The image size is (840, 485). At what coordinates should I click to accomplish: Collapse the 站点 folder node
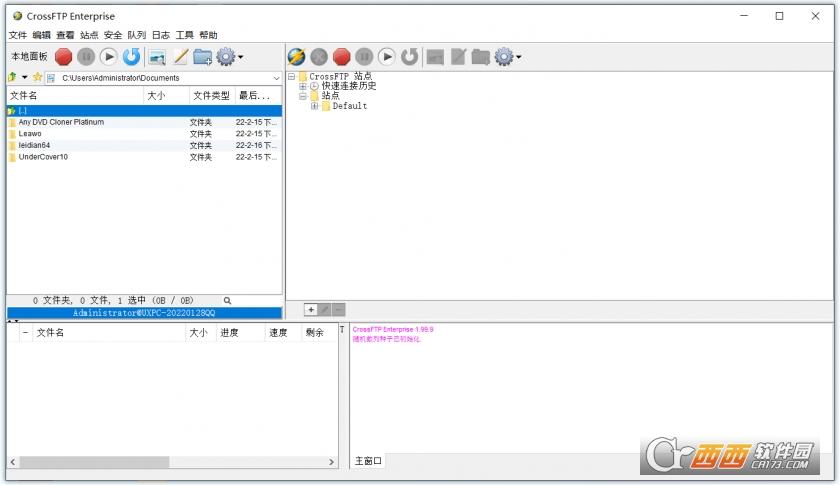(x=303, y=96)
